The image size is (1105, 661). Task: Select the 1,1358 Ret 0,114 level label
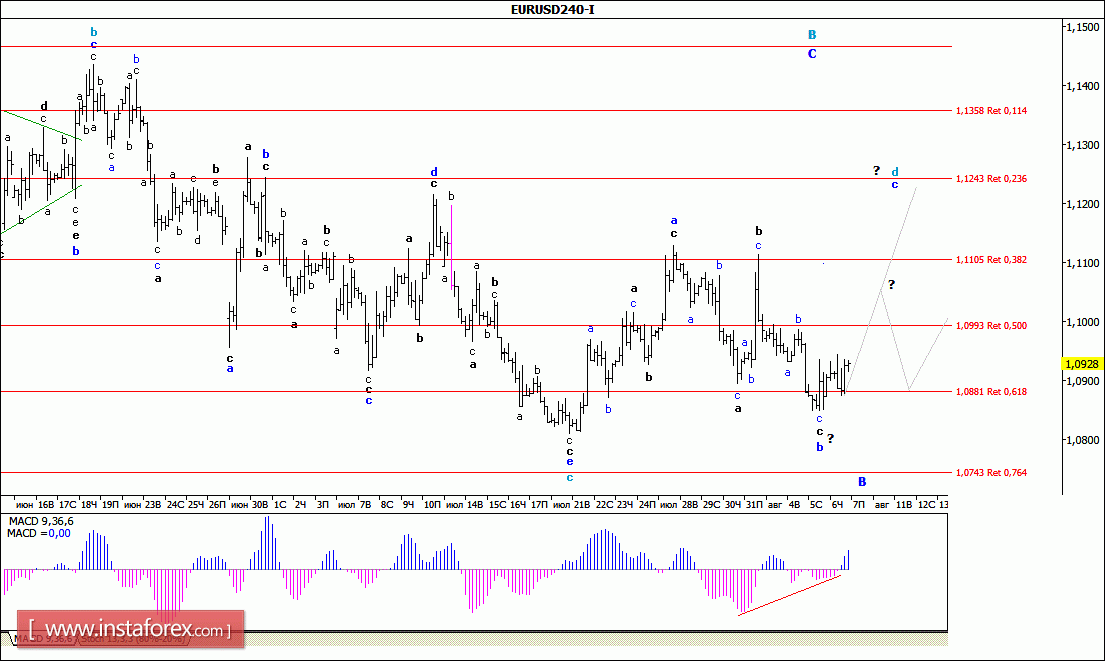pos(991,111)
